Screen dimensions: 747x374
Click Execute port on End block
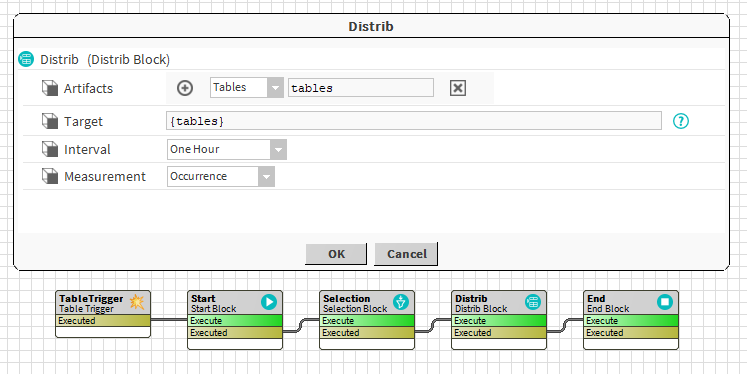(x=631, y=321)
